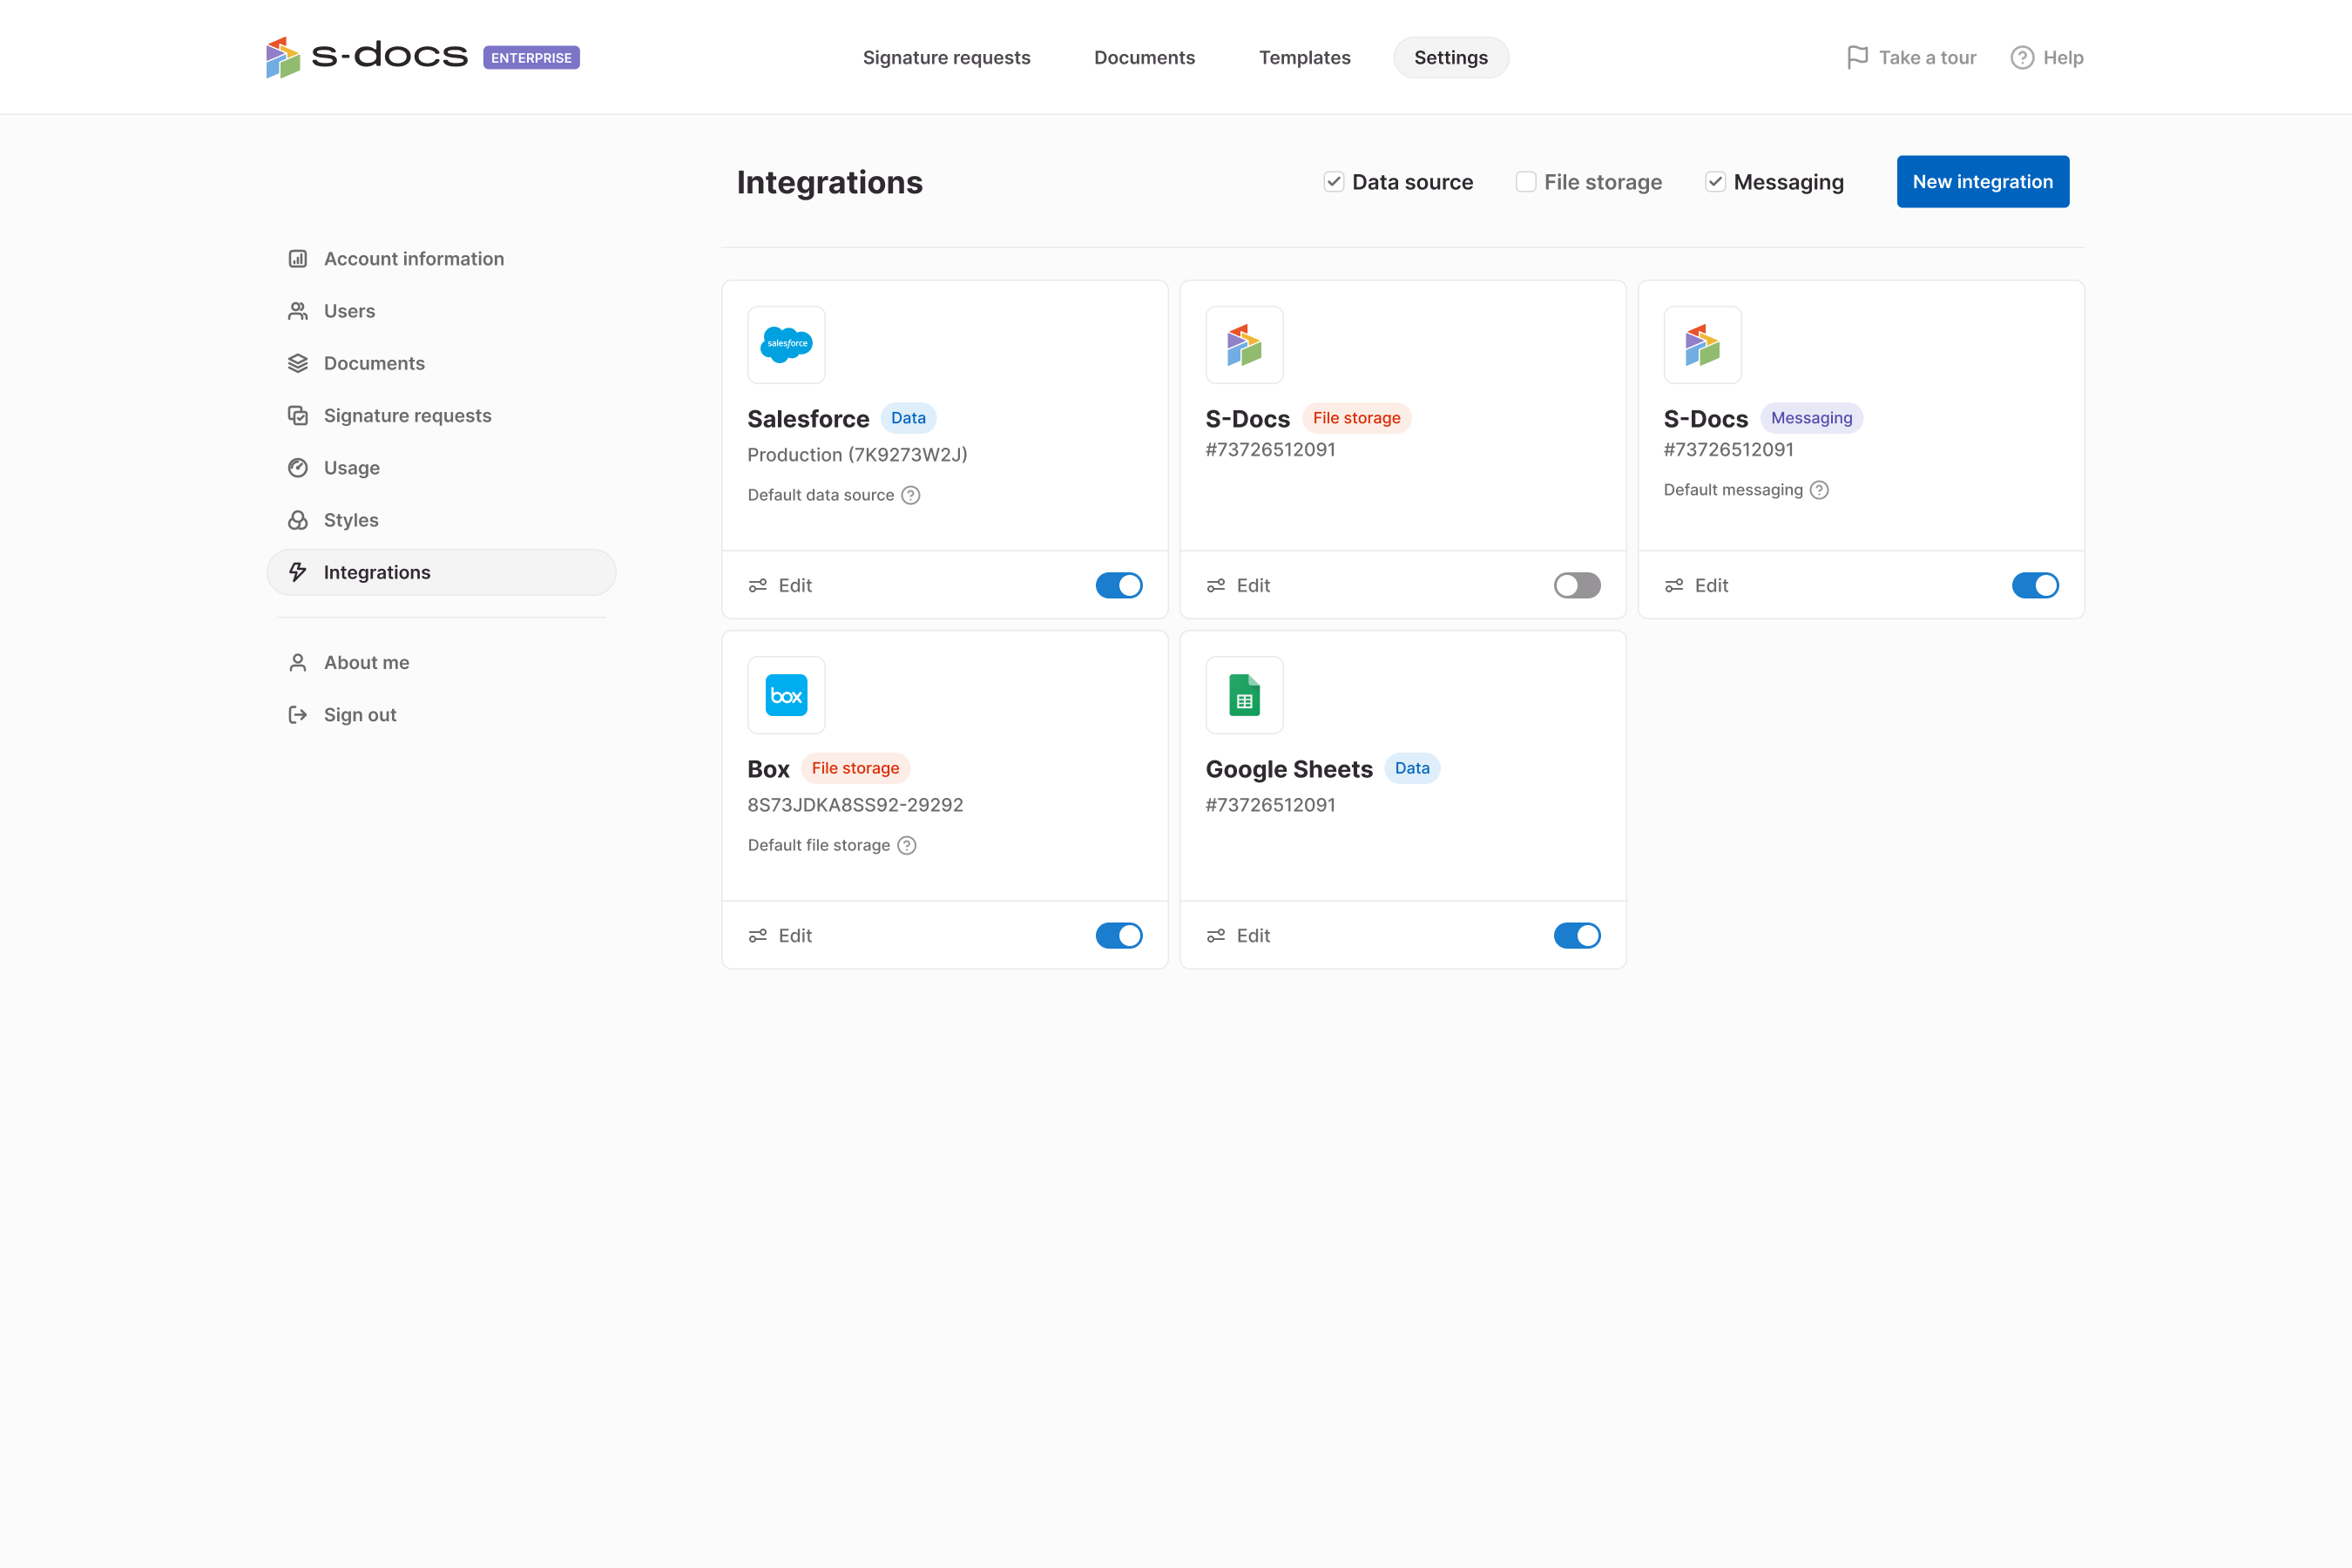
Task: Click the S-Docs logo in header
Action: [367, 57]
